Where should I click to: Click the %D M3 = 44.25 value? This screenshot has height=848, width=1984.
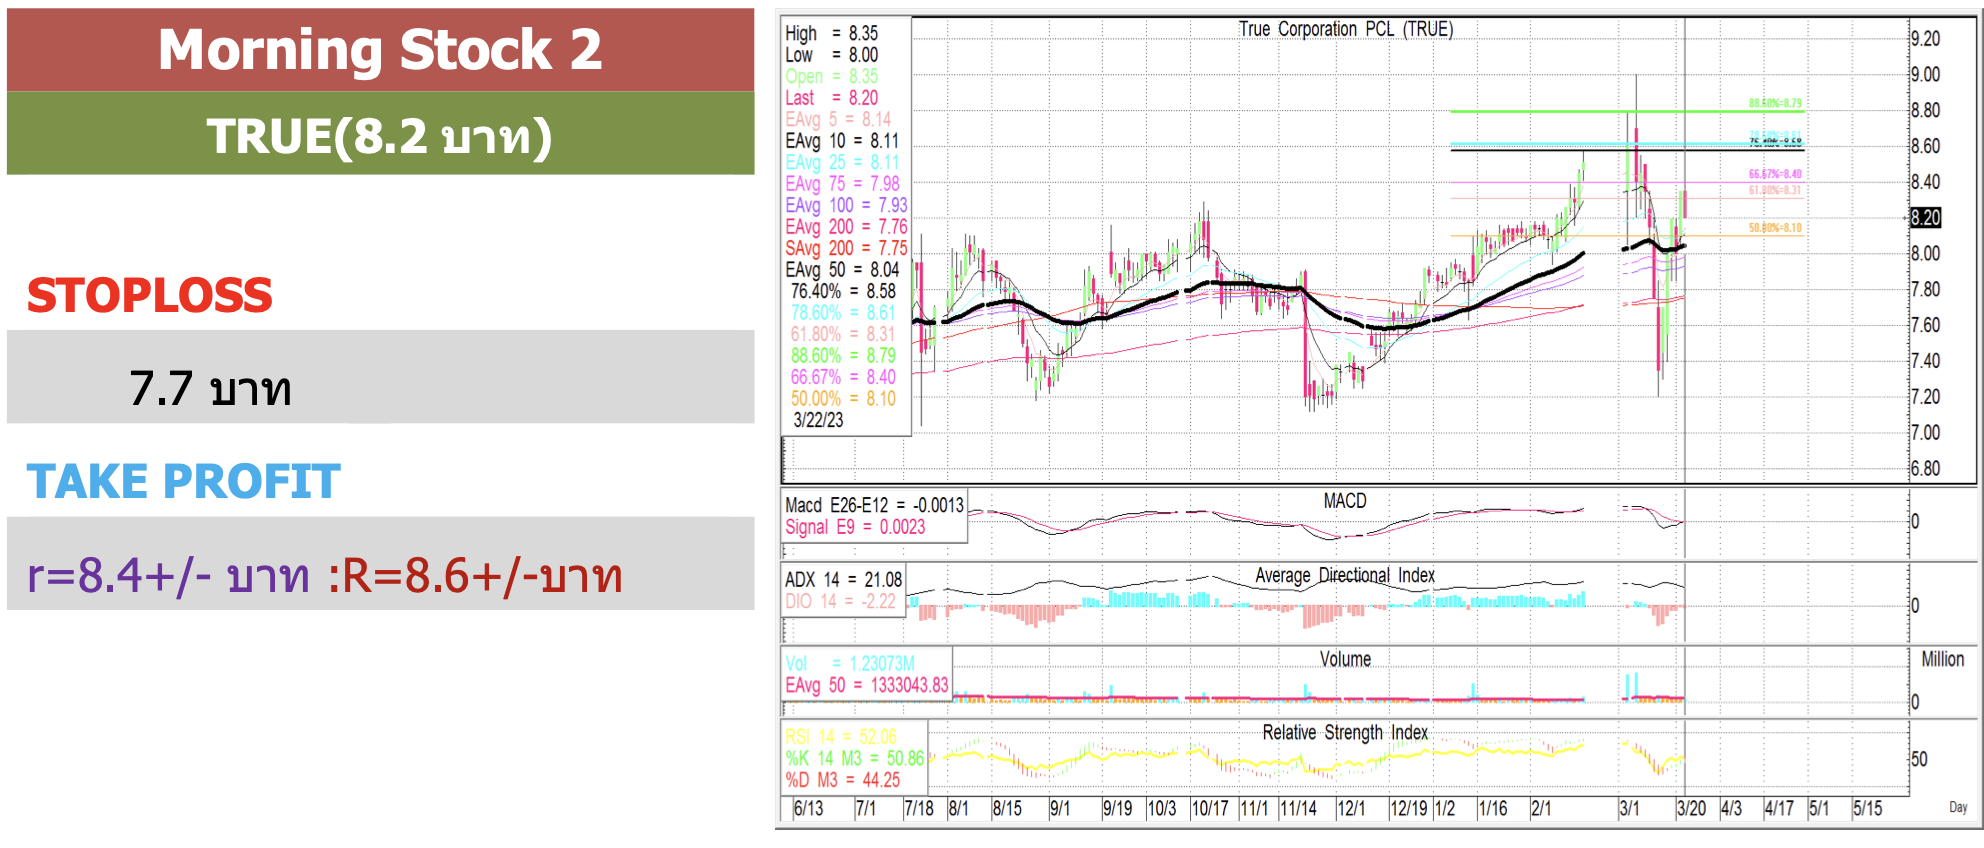tap(842, 780)
